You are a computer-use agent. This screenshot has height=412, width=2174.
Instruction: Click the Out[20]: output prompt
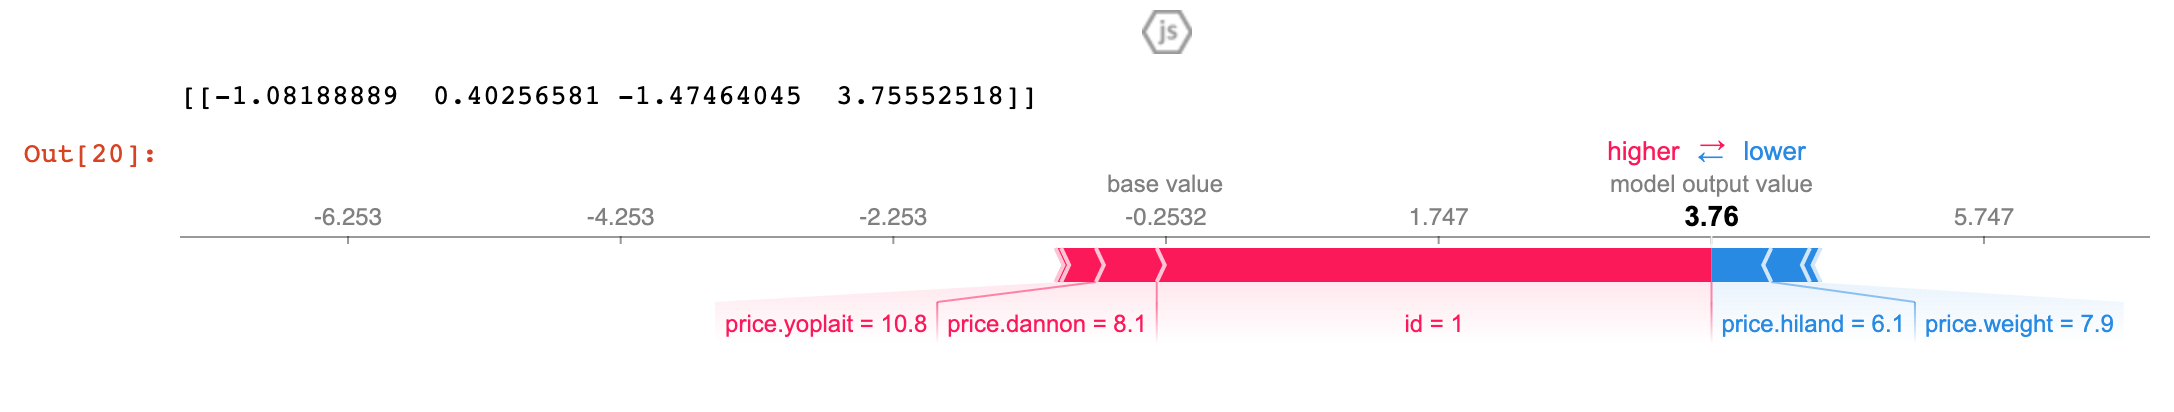pos(90,154)
